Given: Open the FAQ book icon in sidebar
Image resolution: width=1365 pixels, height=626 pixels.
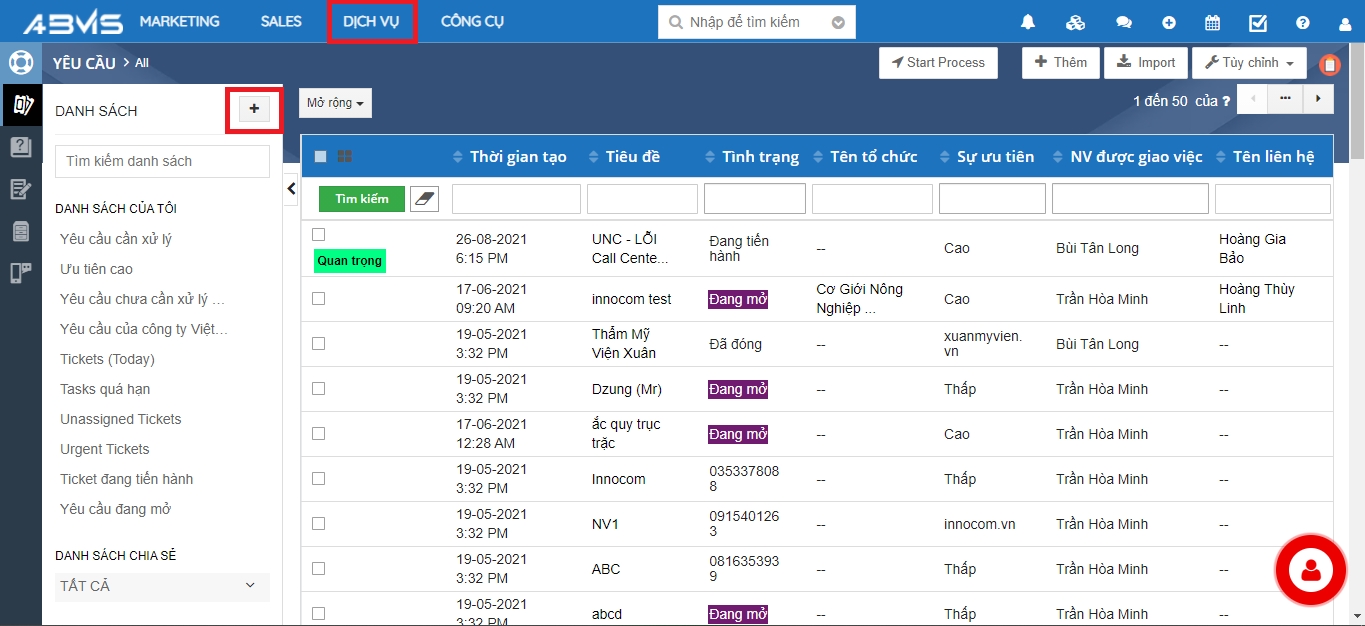Looking at the screenshot, I should [20, 147].
